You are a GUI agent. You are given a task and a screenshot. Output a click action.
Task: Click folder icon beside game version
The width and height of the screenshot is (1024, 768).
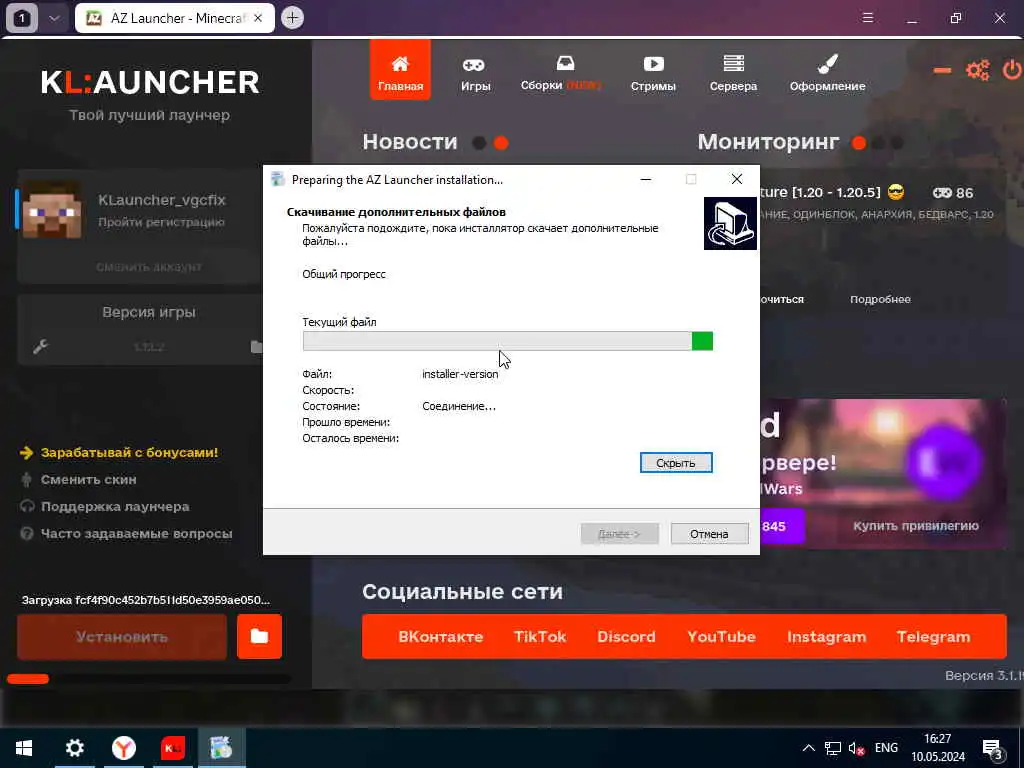click(257, 346)
